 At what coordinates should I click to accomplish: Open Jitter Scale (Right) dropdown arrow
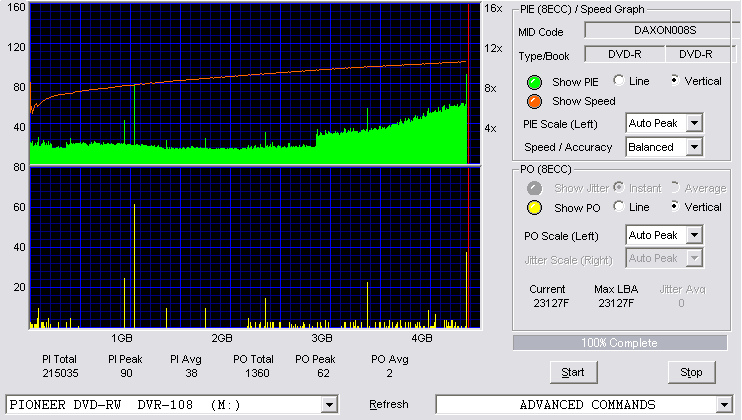tap(694, 258)
